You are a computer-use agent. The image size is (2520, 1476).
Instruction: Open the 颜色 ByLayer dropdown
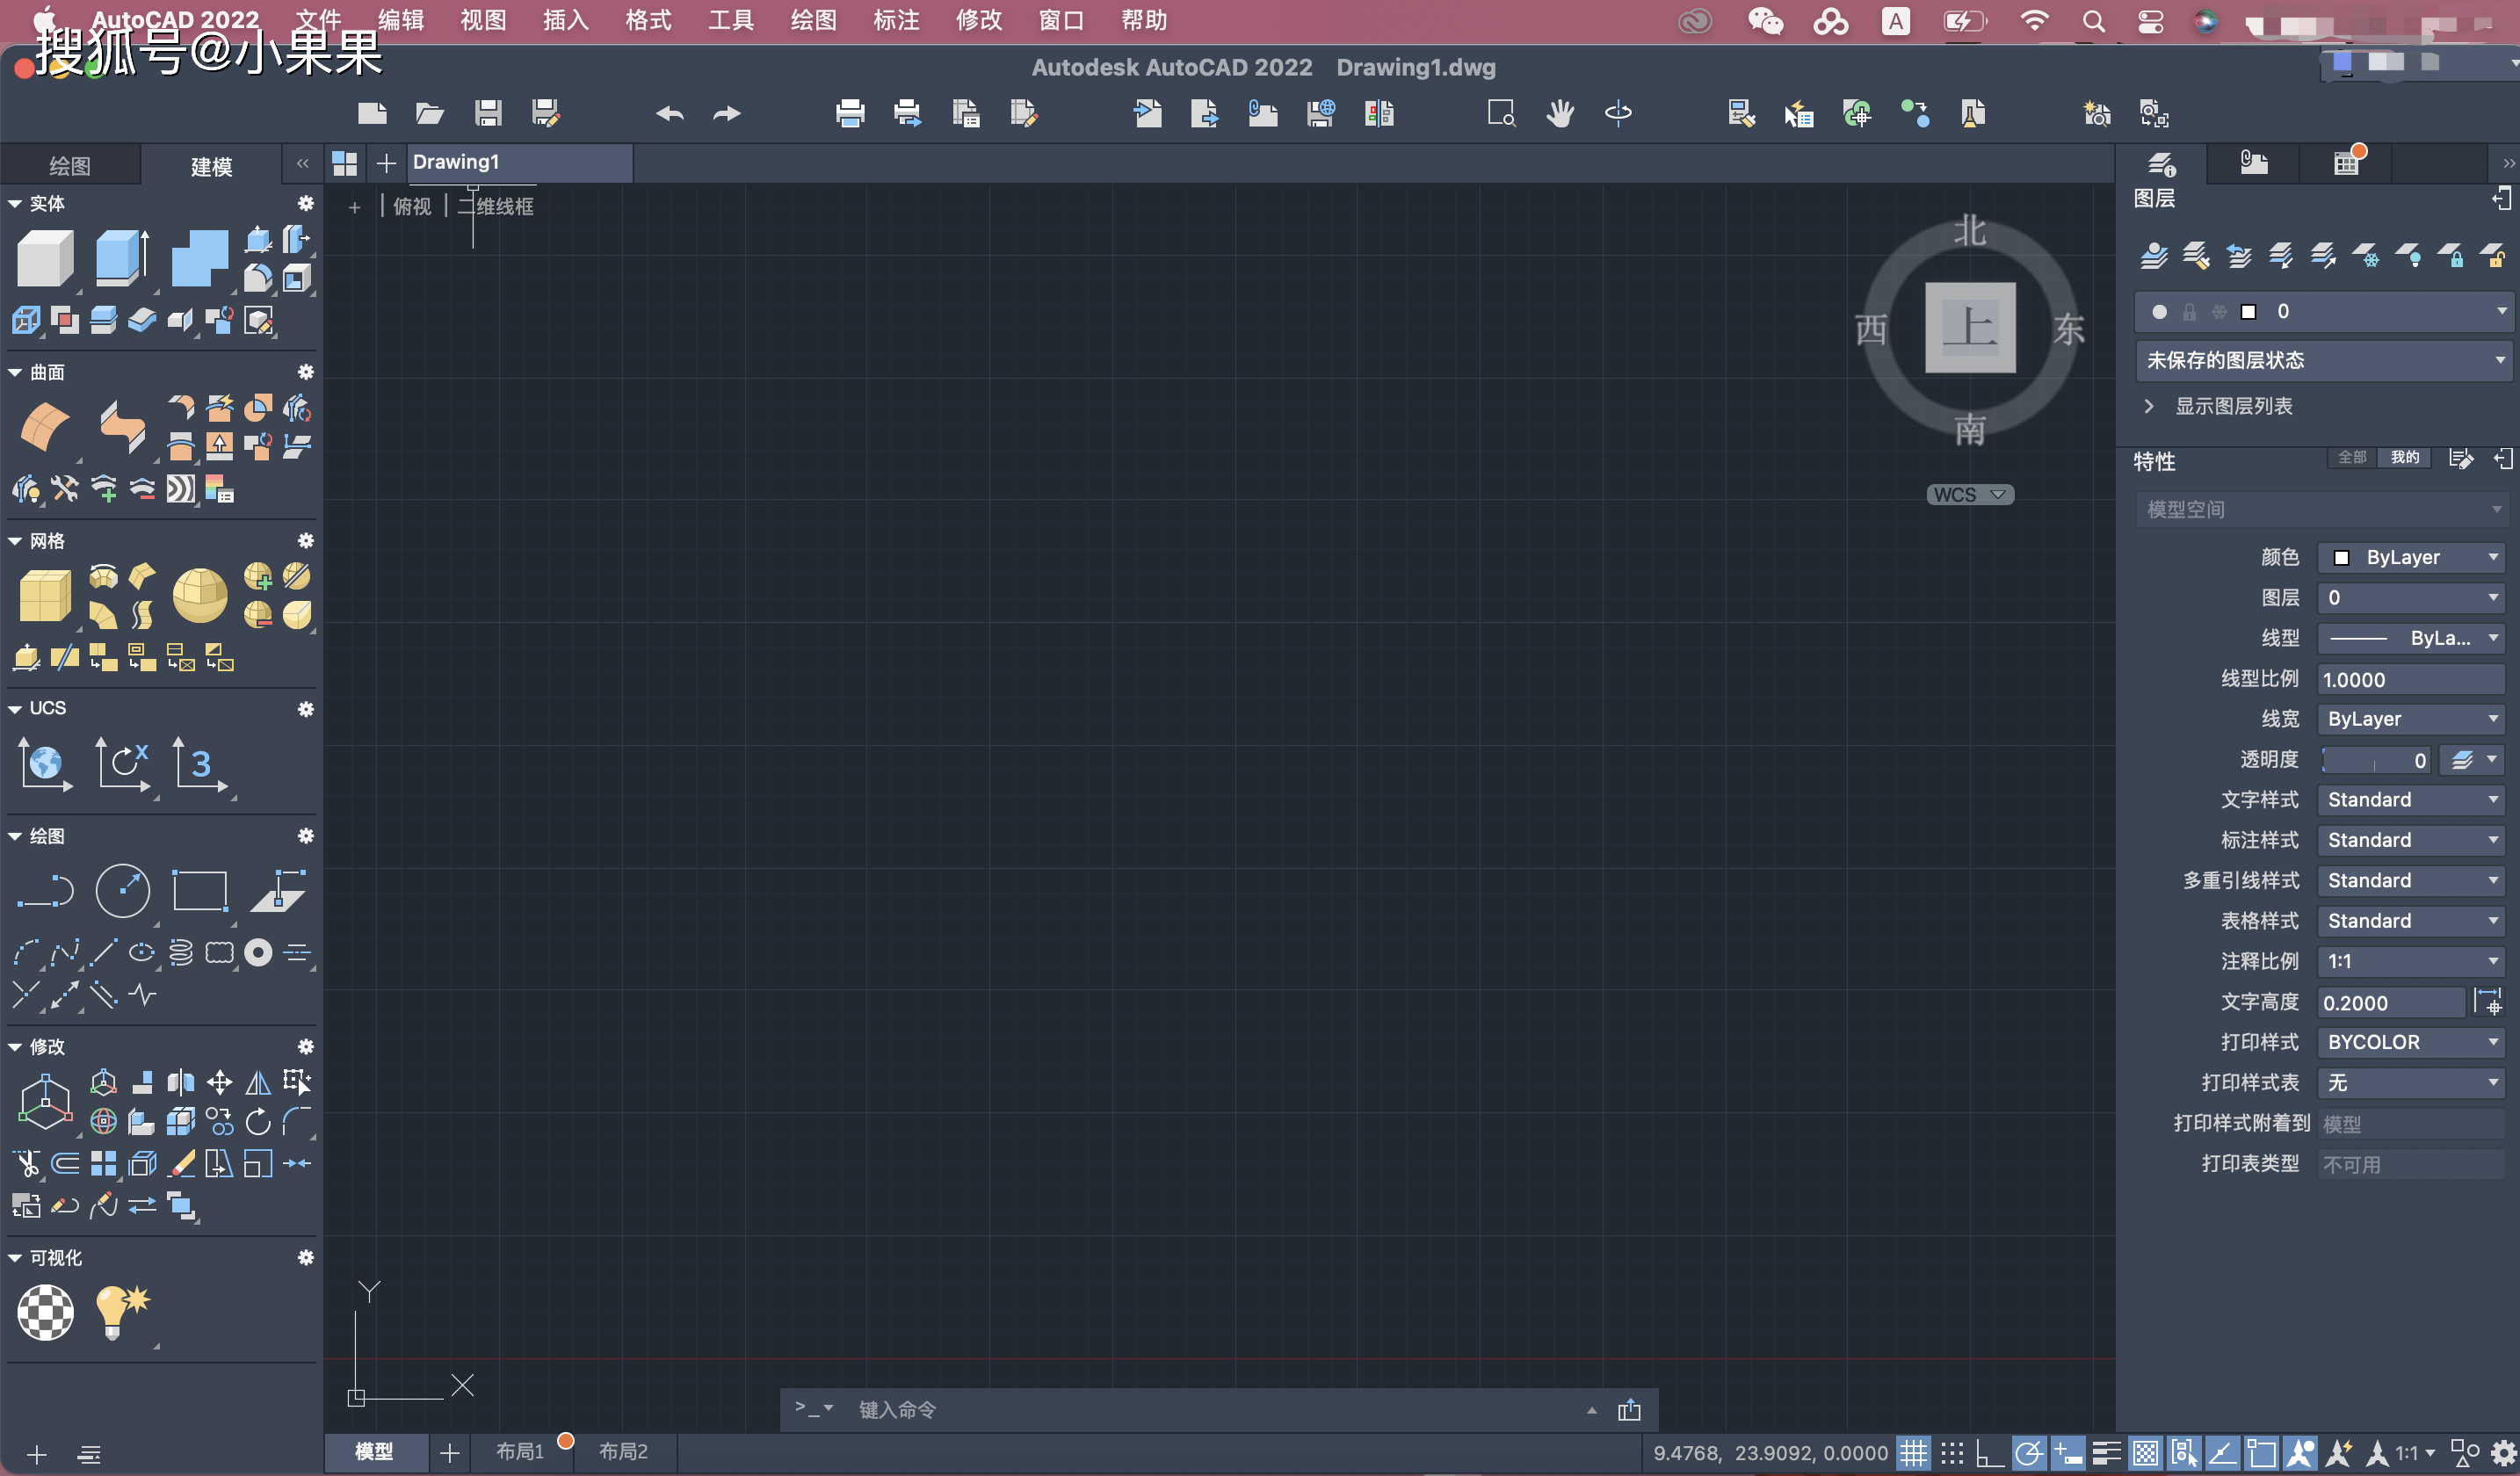[2411, 558]
